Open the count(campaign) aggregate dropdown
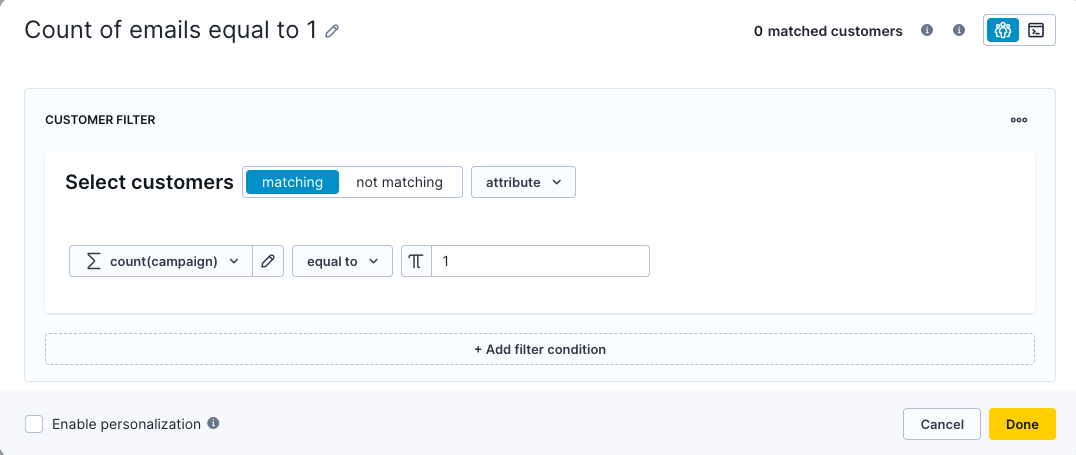This screenshot has height=455, width=1076. coord(161,261)
